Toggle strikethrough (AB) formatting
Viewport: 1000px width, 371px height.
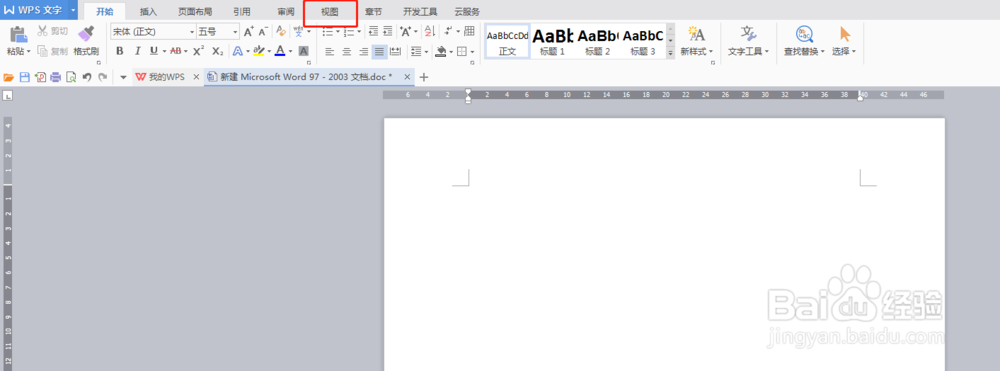click(x=175, y=51)
